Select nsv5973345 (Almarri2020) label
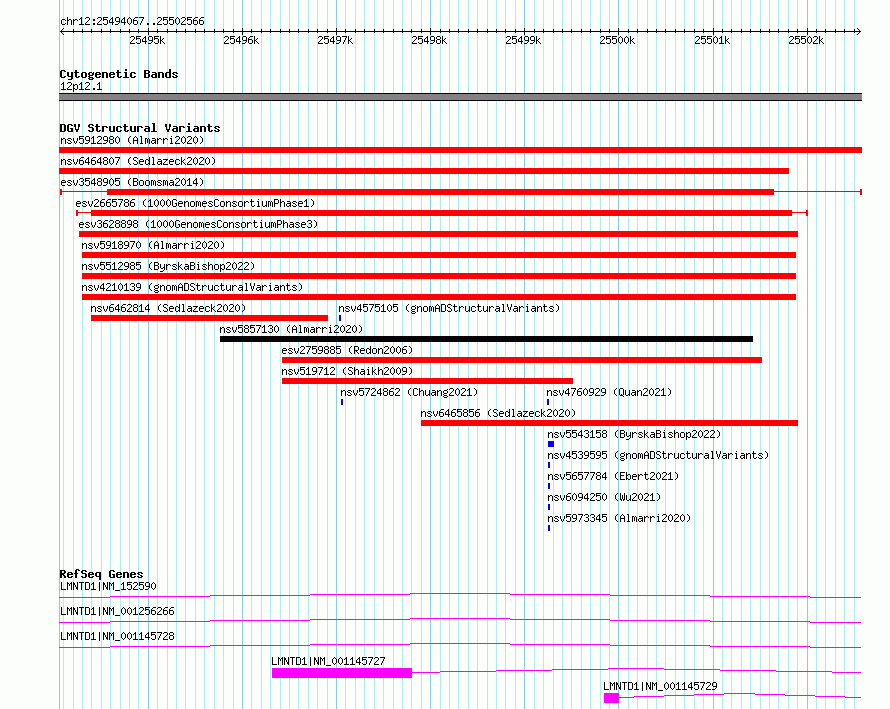 (619, 518)
